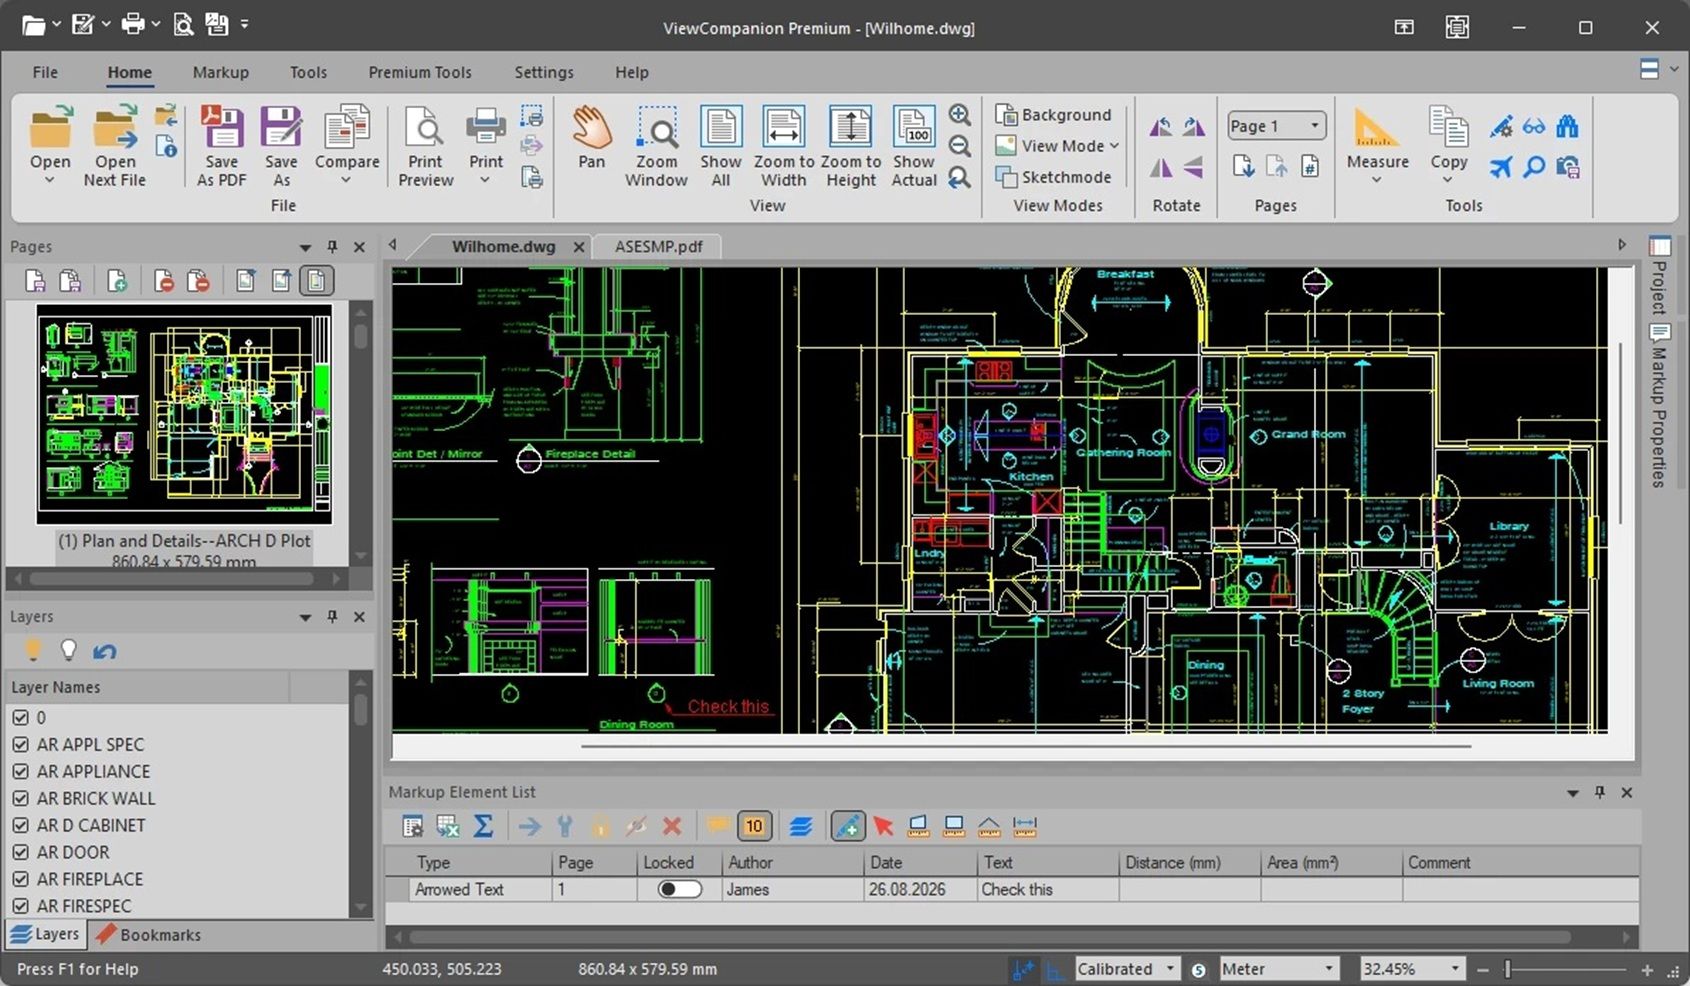This screenshot has height=986, width=1690.
Task: Open Print Preview
Action: pyautogui.click(x=425, y=146)
